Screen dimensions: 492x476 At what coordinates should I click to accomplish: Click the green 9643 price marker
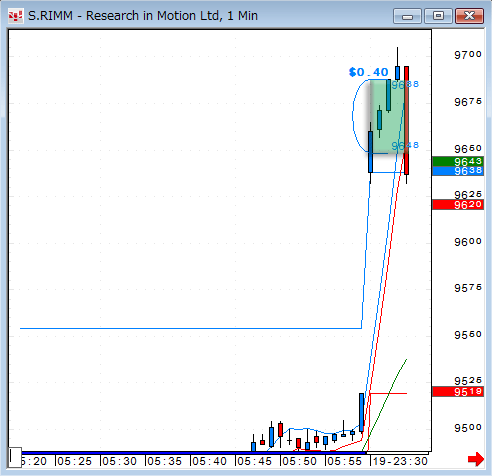(458, 162)
